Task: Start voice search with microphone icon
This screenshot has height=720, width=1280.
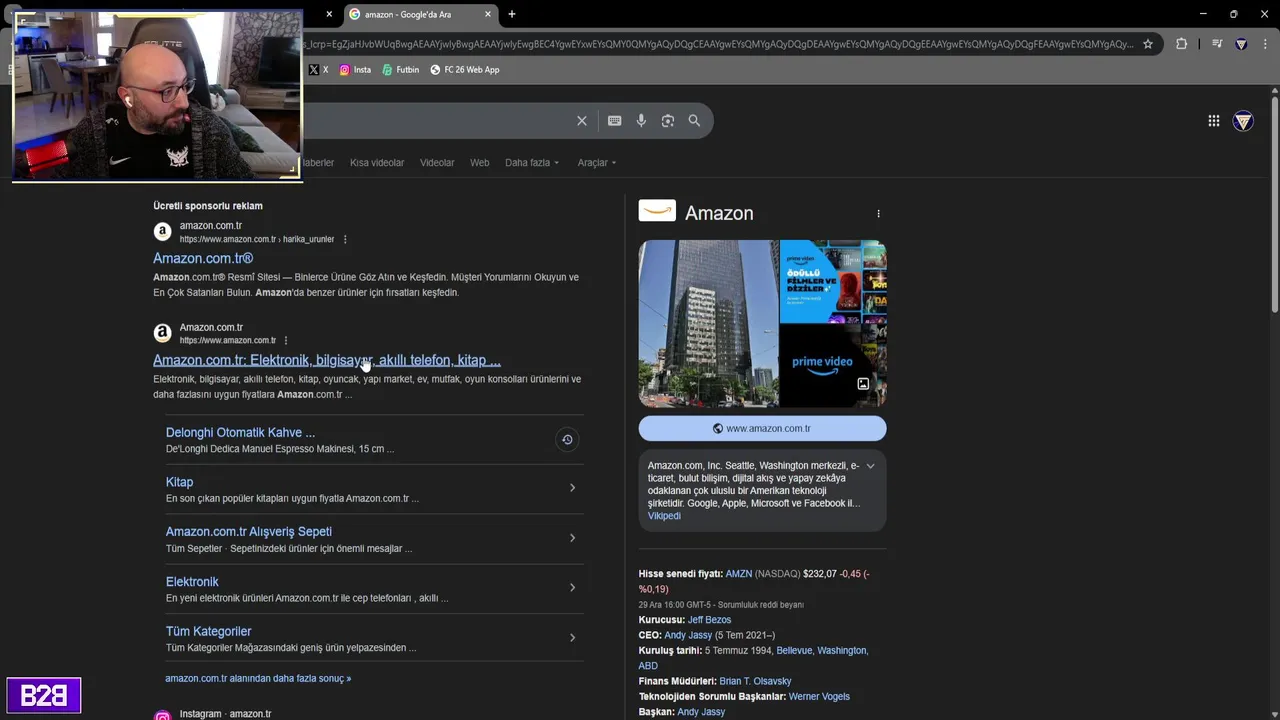Action: coord(641,121)
